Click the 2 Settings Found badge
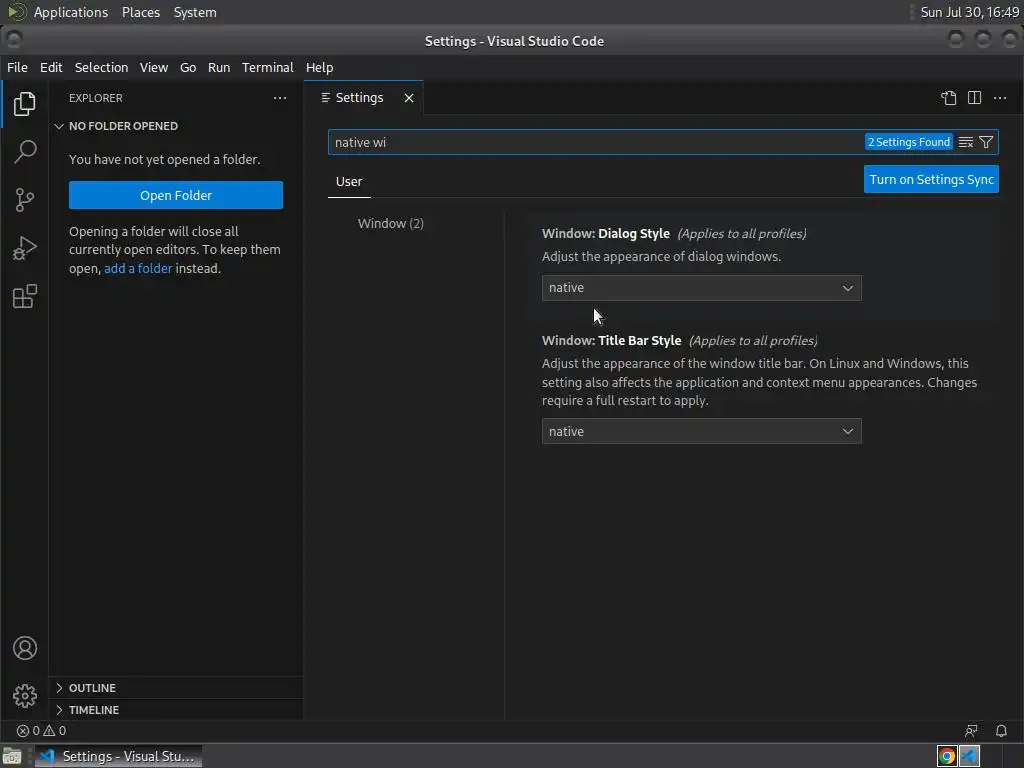This screenshot has height=768, width=1024. tap(908, 142)
